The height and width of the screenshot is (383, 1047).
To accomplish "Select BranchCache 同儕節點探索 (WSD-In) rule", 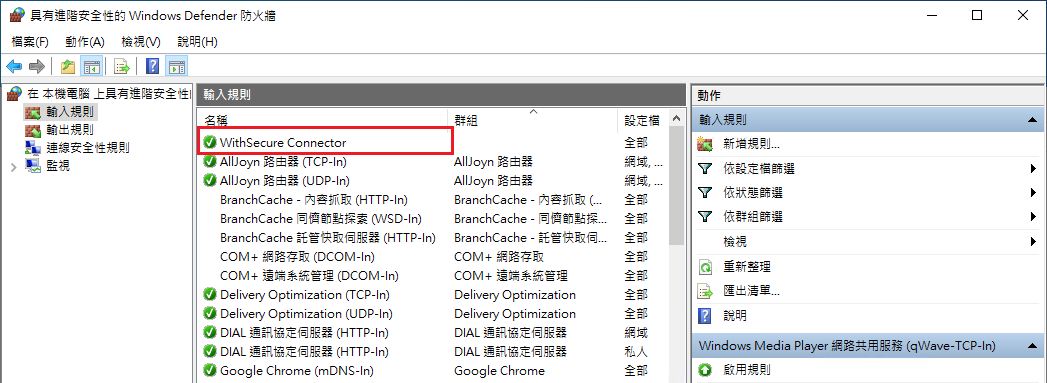I will pos(321,218).
